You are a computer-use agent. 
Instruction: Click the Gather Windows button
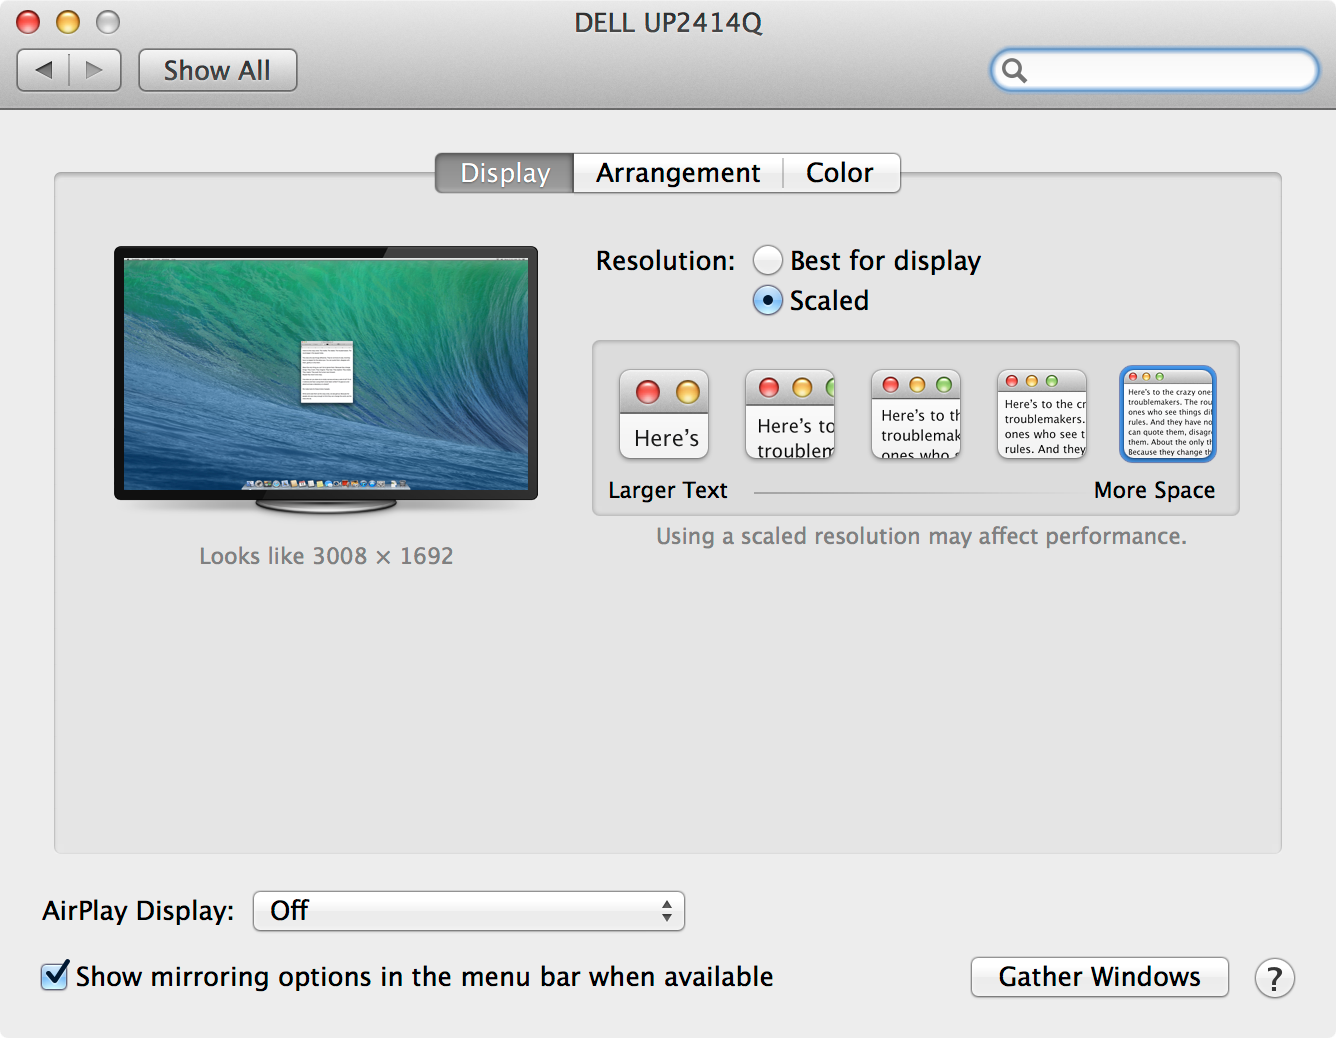tap(1100, 977)
